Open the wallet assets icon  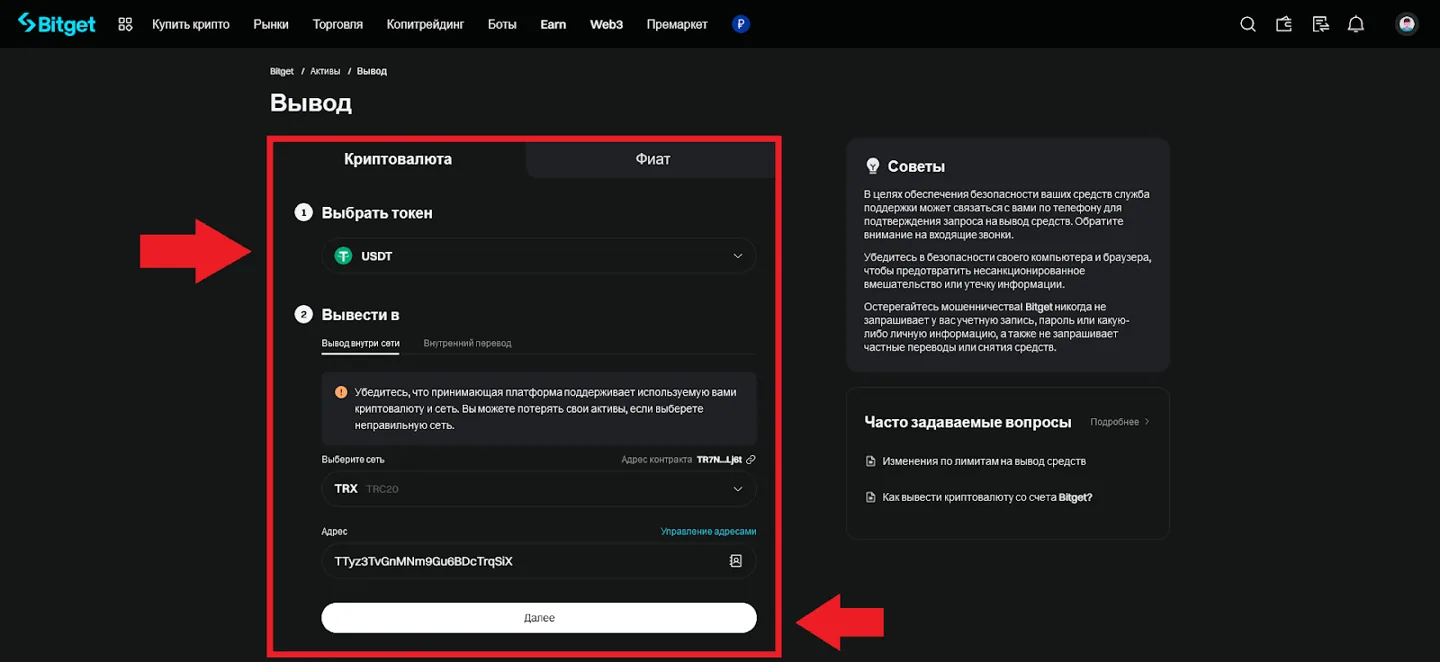(x=1284, y=24)
